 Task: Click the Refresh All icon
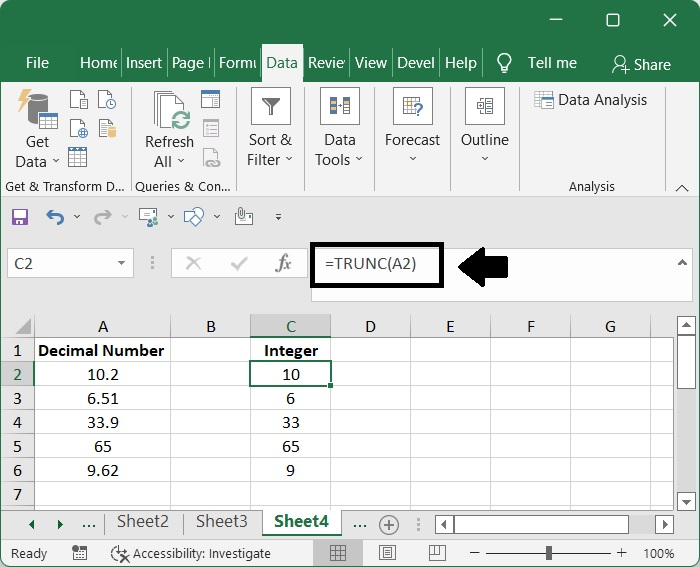[169, 115]
